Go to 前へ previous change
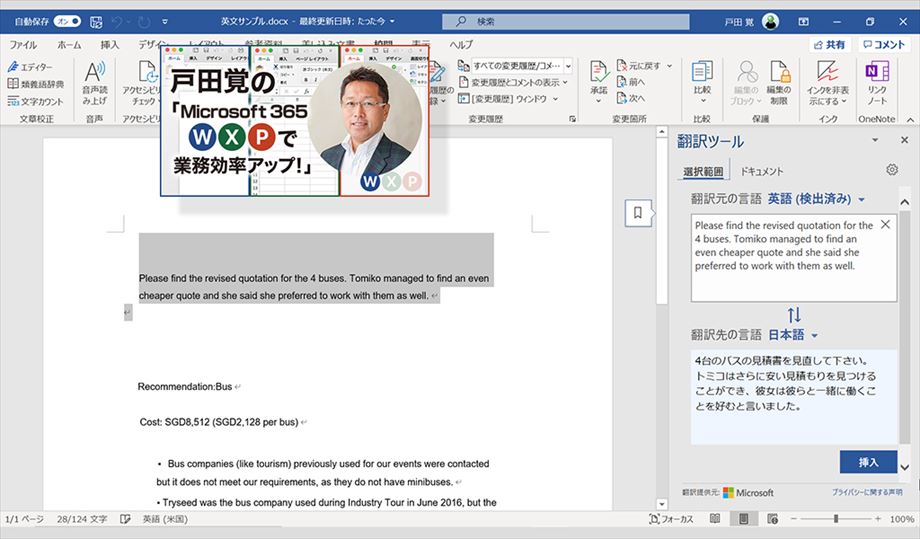 pyautogui.click(x=631, y=82)
